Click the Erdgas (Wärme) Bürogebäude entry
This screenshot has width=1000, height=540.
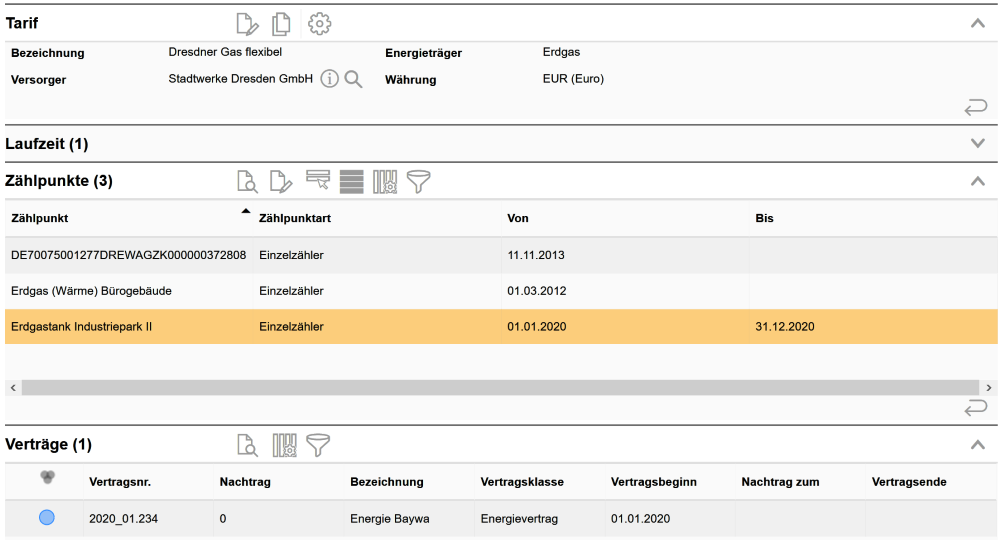pos(91,291)
